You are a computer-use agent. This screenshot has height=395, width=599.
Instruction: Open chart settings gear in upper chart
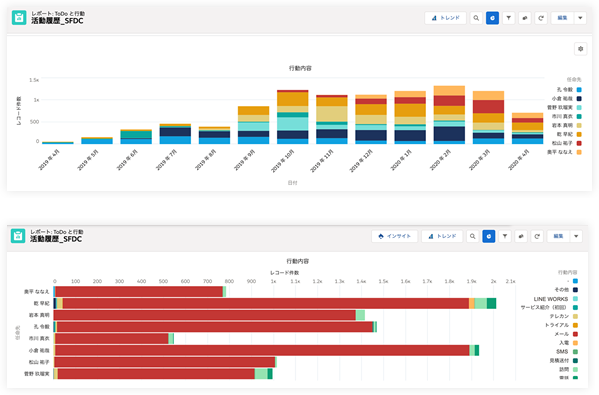pyautogui.click(x=580, y=49)
